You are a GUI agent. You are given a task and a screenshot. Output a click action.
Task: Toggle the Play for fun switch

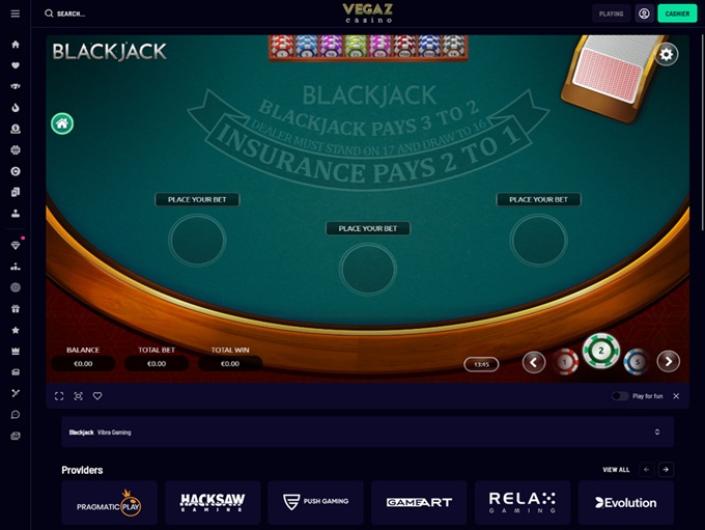[620, 396]
